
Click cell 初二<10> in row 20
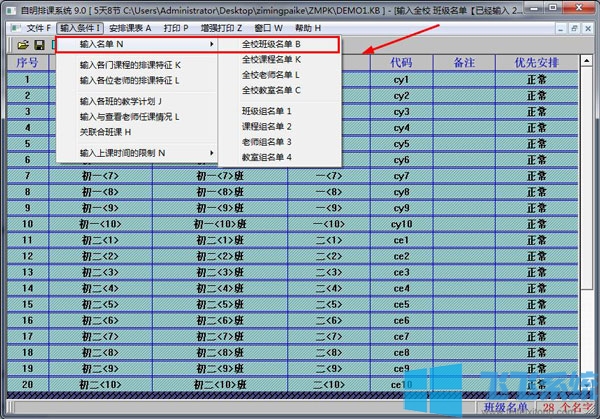coord(100,385)
